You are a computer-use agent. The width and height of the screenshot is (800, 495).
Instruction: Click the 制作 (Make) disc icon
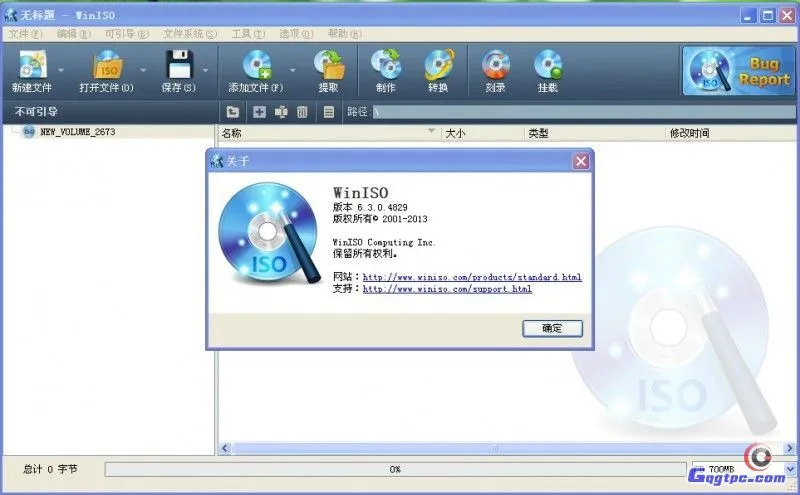[386, 64]
